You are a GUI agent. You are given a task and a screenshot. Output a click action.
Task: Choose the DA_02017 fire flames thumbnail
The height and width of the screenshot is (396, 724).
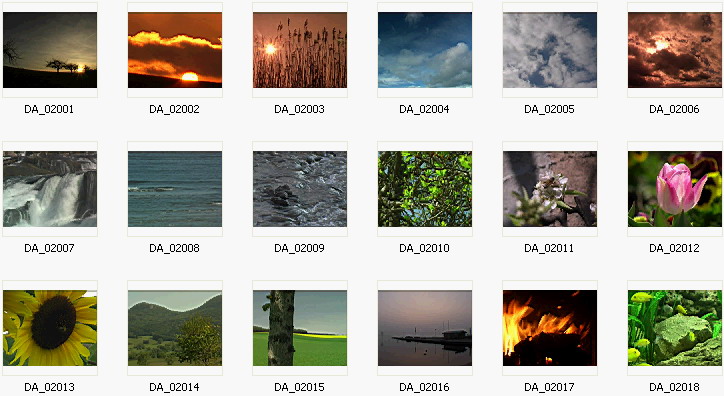[x=550, y=328]
